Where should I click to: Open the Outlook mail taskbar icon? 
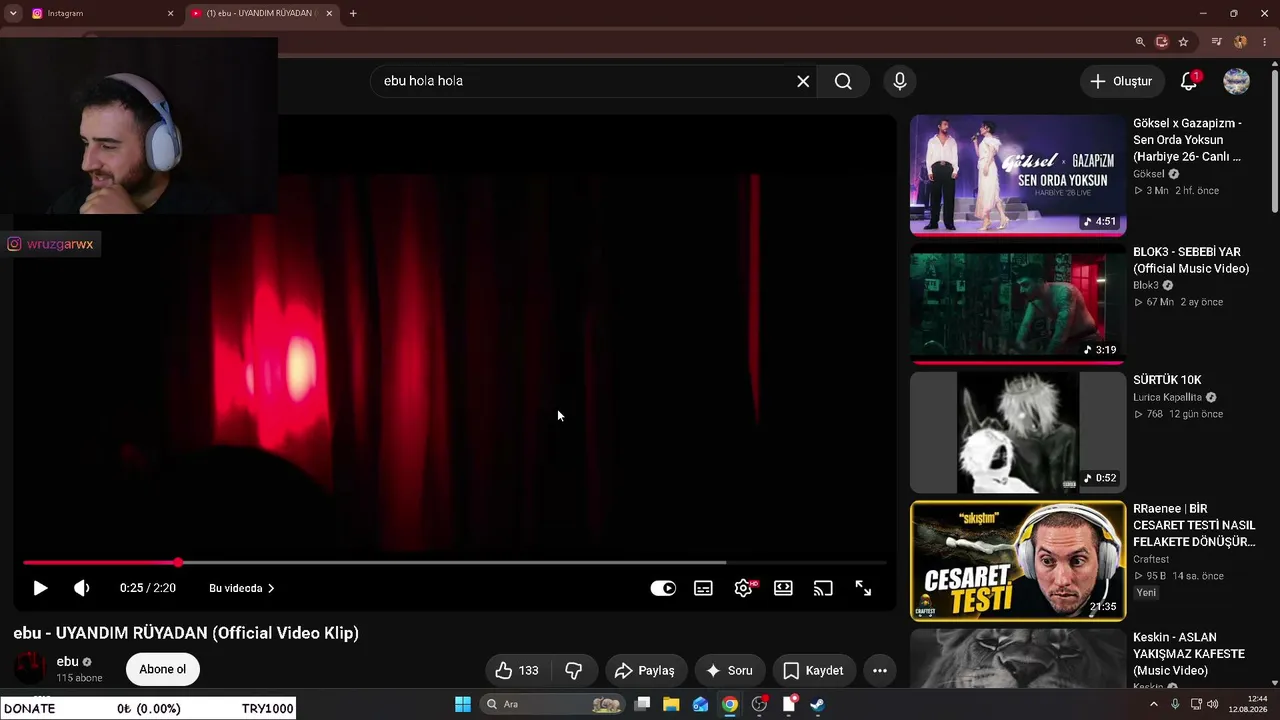(701, 704)
